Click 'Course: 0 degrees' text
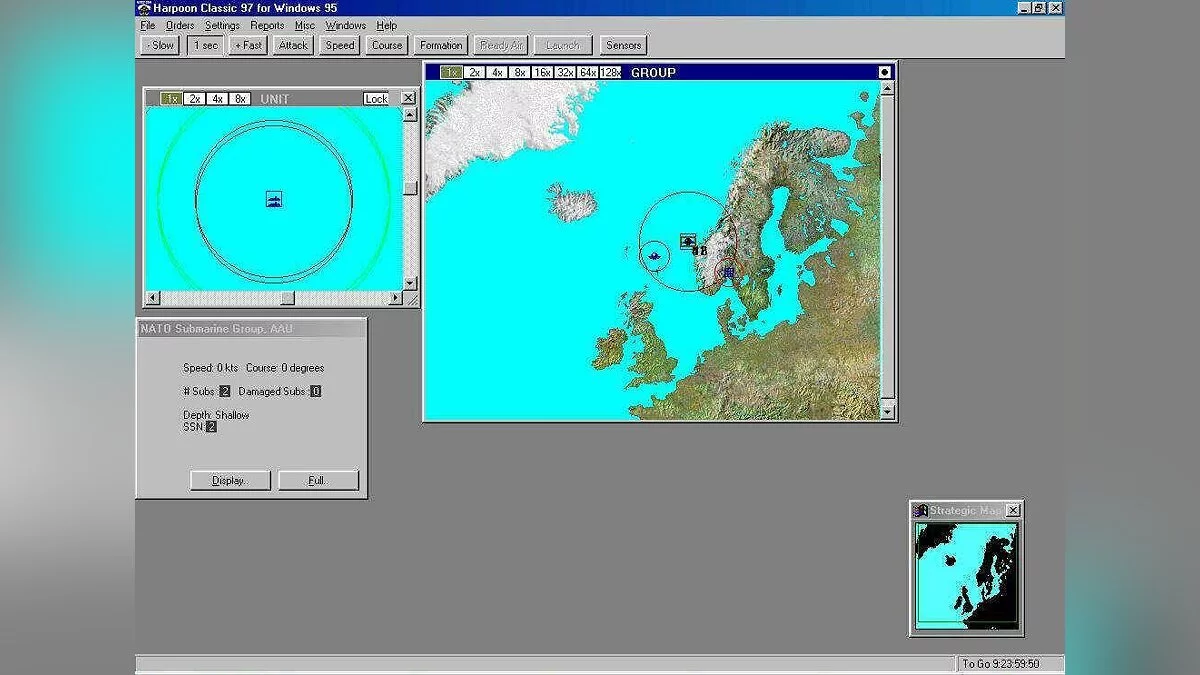The height and width of the screenshot is (675, 1200). tap(285, 368)
